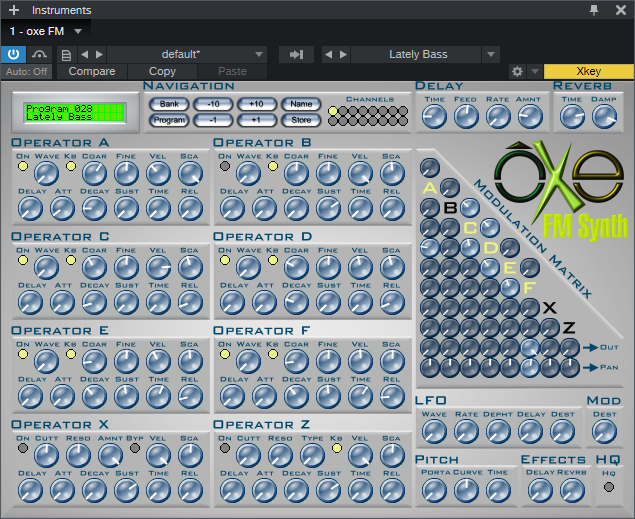Select next Lately Bass program arrow

click(344, 54)
